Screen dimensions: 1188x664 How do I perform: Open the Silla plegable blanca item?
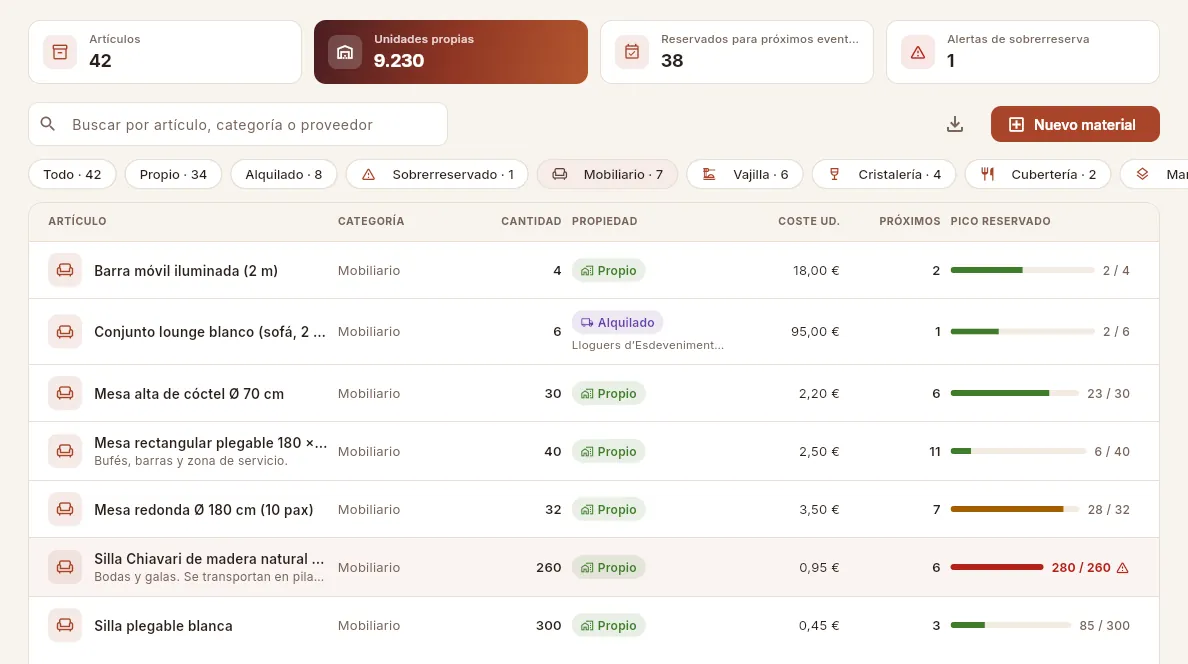[163, 625]
